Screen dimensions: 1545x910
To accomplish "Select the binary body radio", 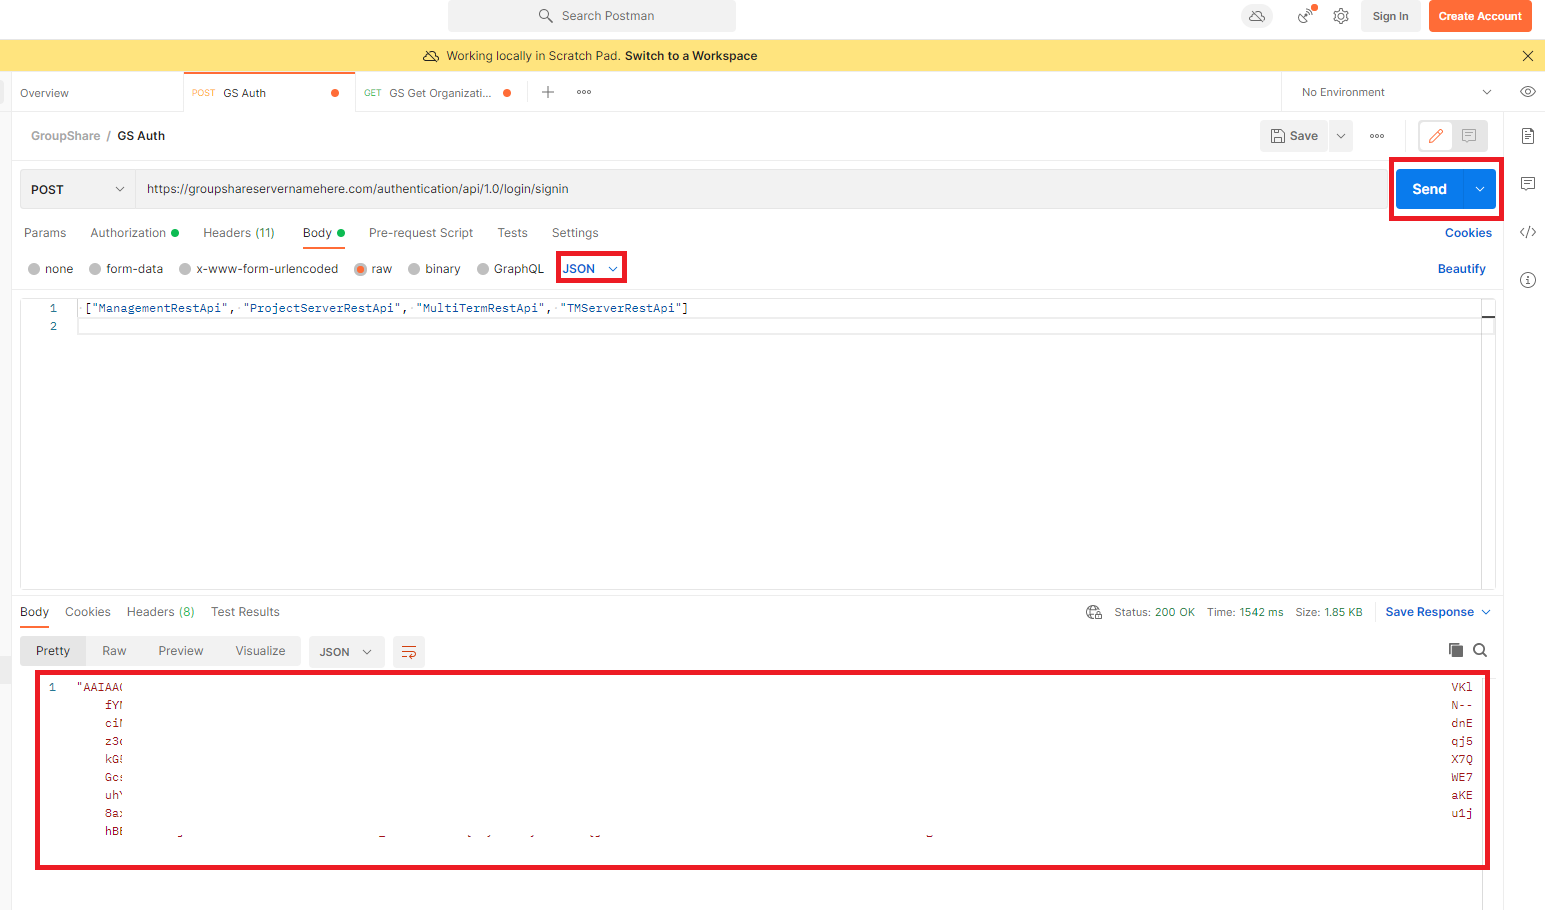I will coord(414,269).
